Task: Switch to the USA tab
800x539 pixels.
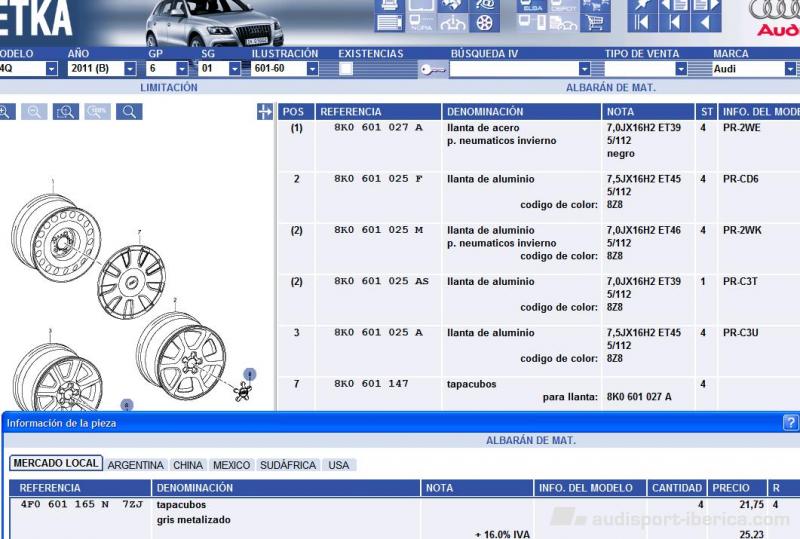Action: point(339,465)
